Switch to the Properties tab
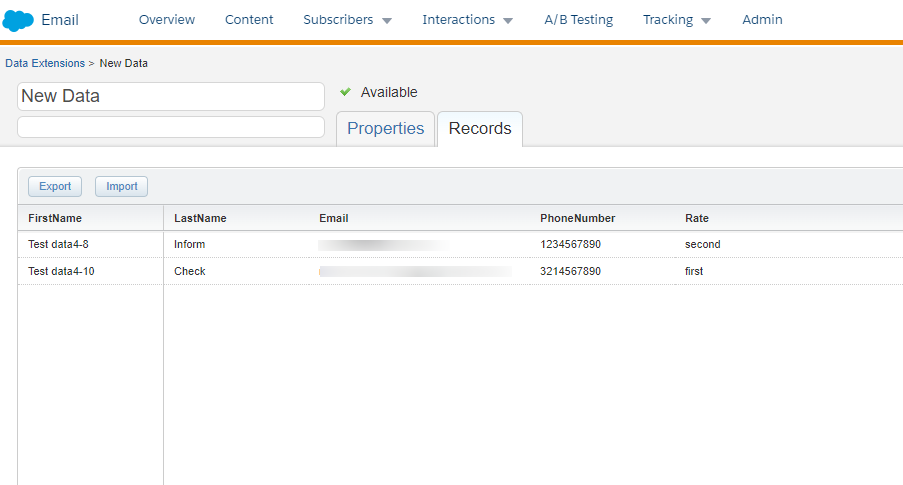903x485 pixels. (385, 129)
